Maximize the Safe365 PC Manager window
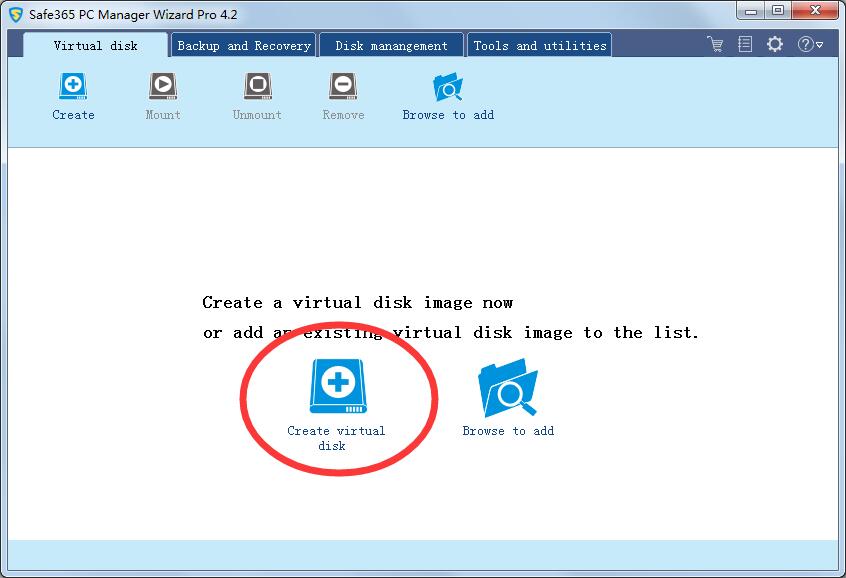 point(777,11)
